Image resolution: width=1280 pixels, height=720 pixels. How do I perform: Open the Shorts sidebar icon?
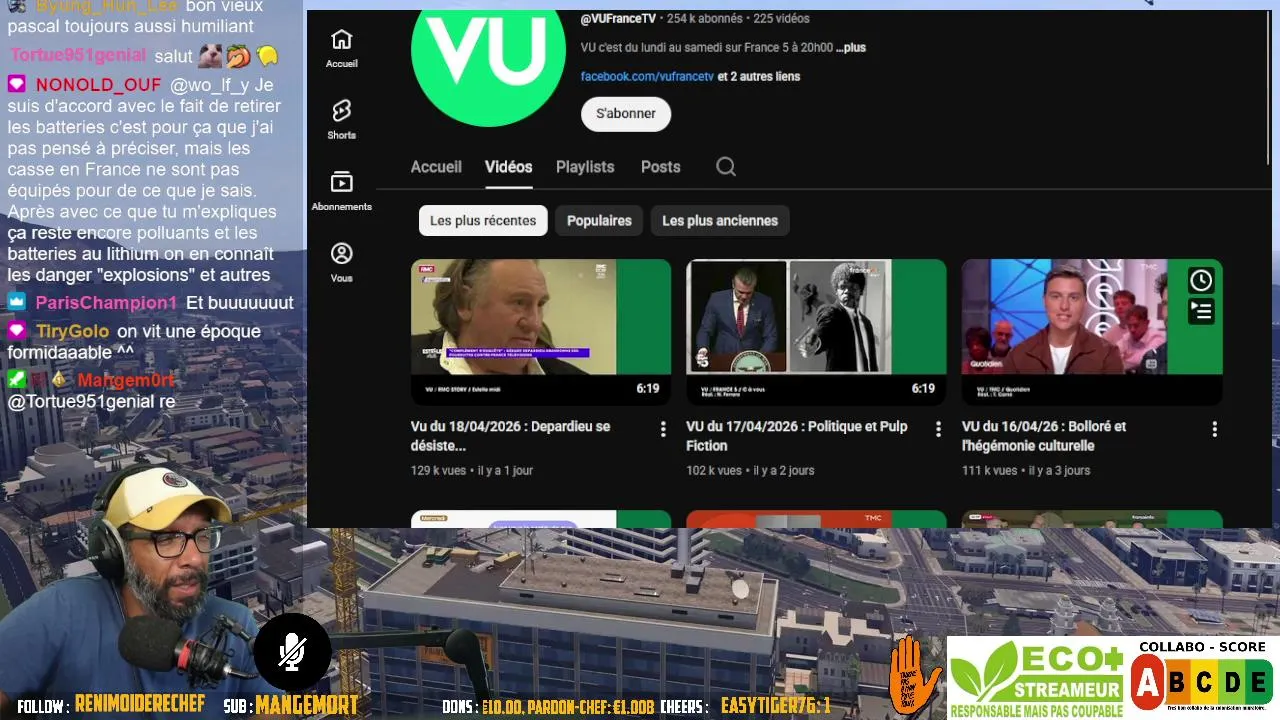tap(341, 111)
